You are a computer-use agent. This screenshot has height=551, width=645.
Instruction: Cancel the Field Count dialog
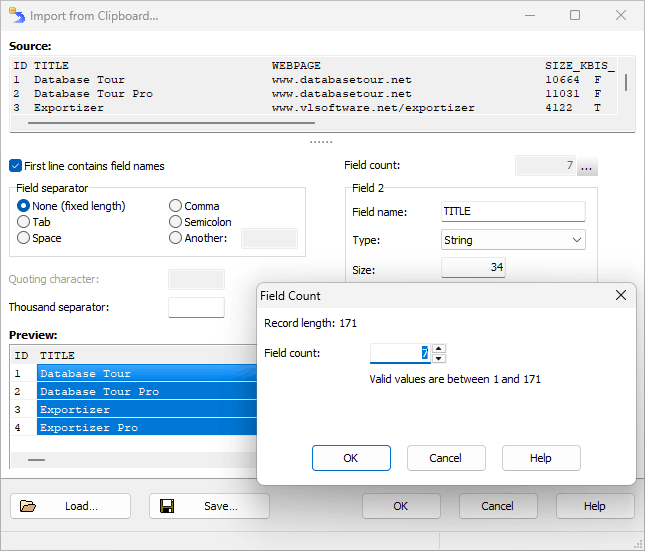(446, 458)
